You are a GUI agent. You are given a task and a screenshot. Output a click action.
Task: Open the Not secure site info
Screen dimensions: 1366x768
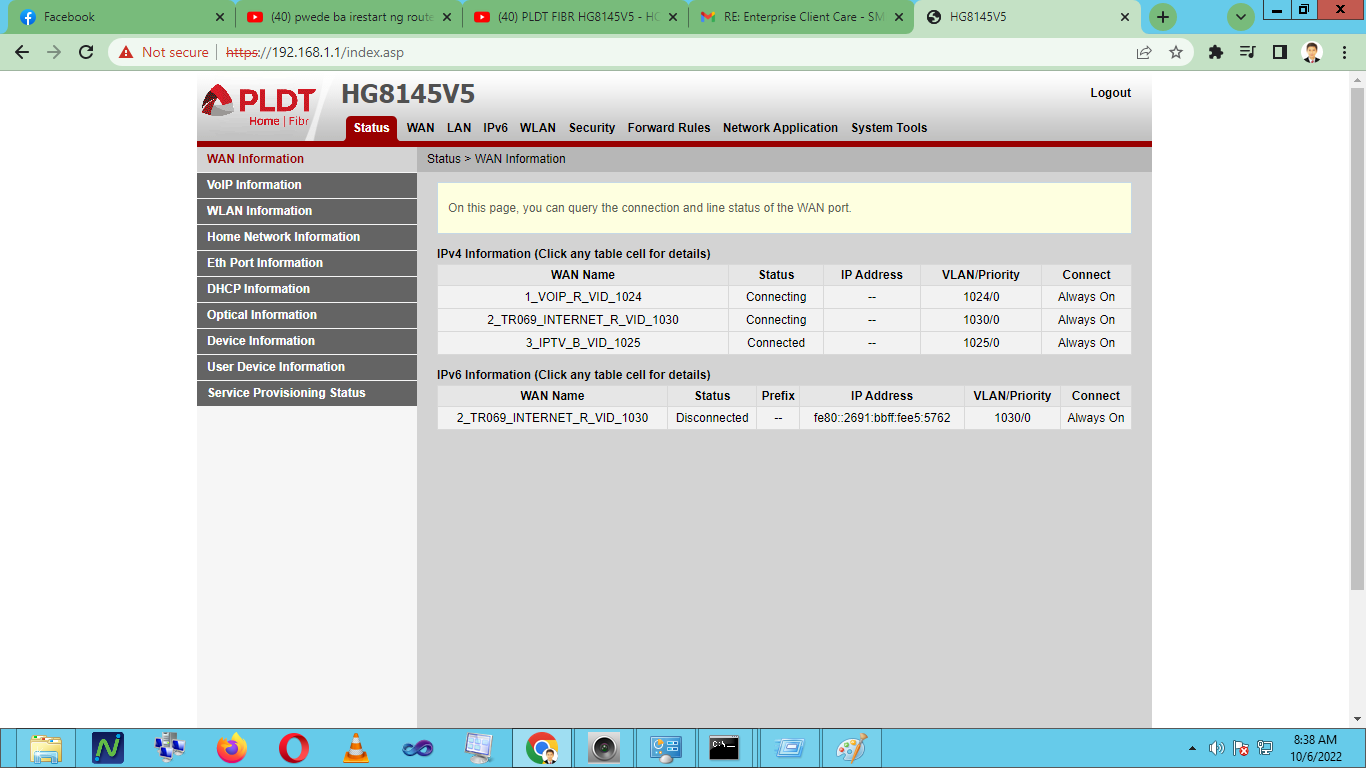coord(164,52)
